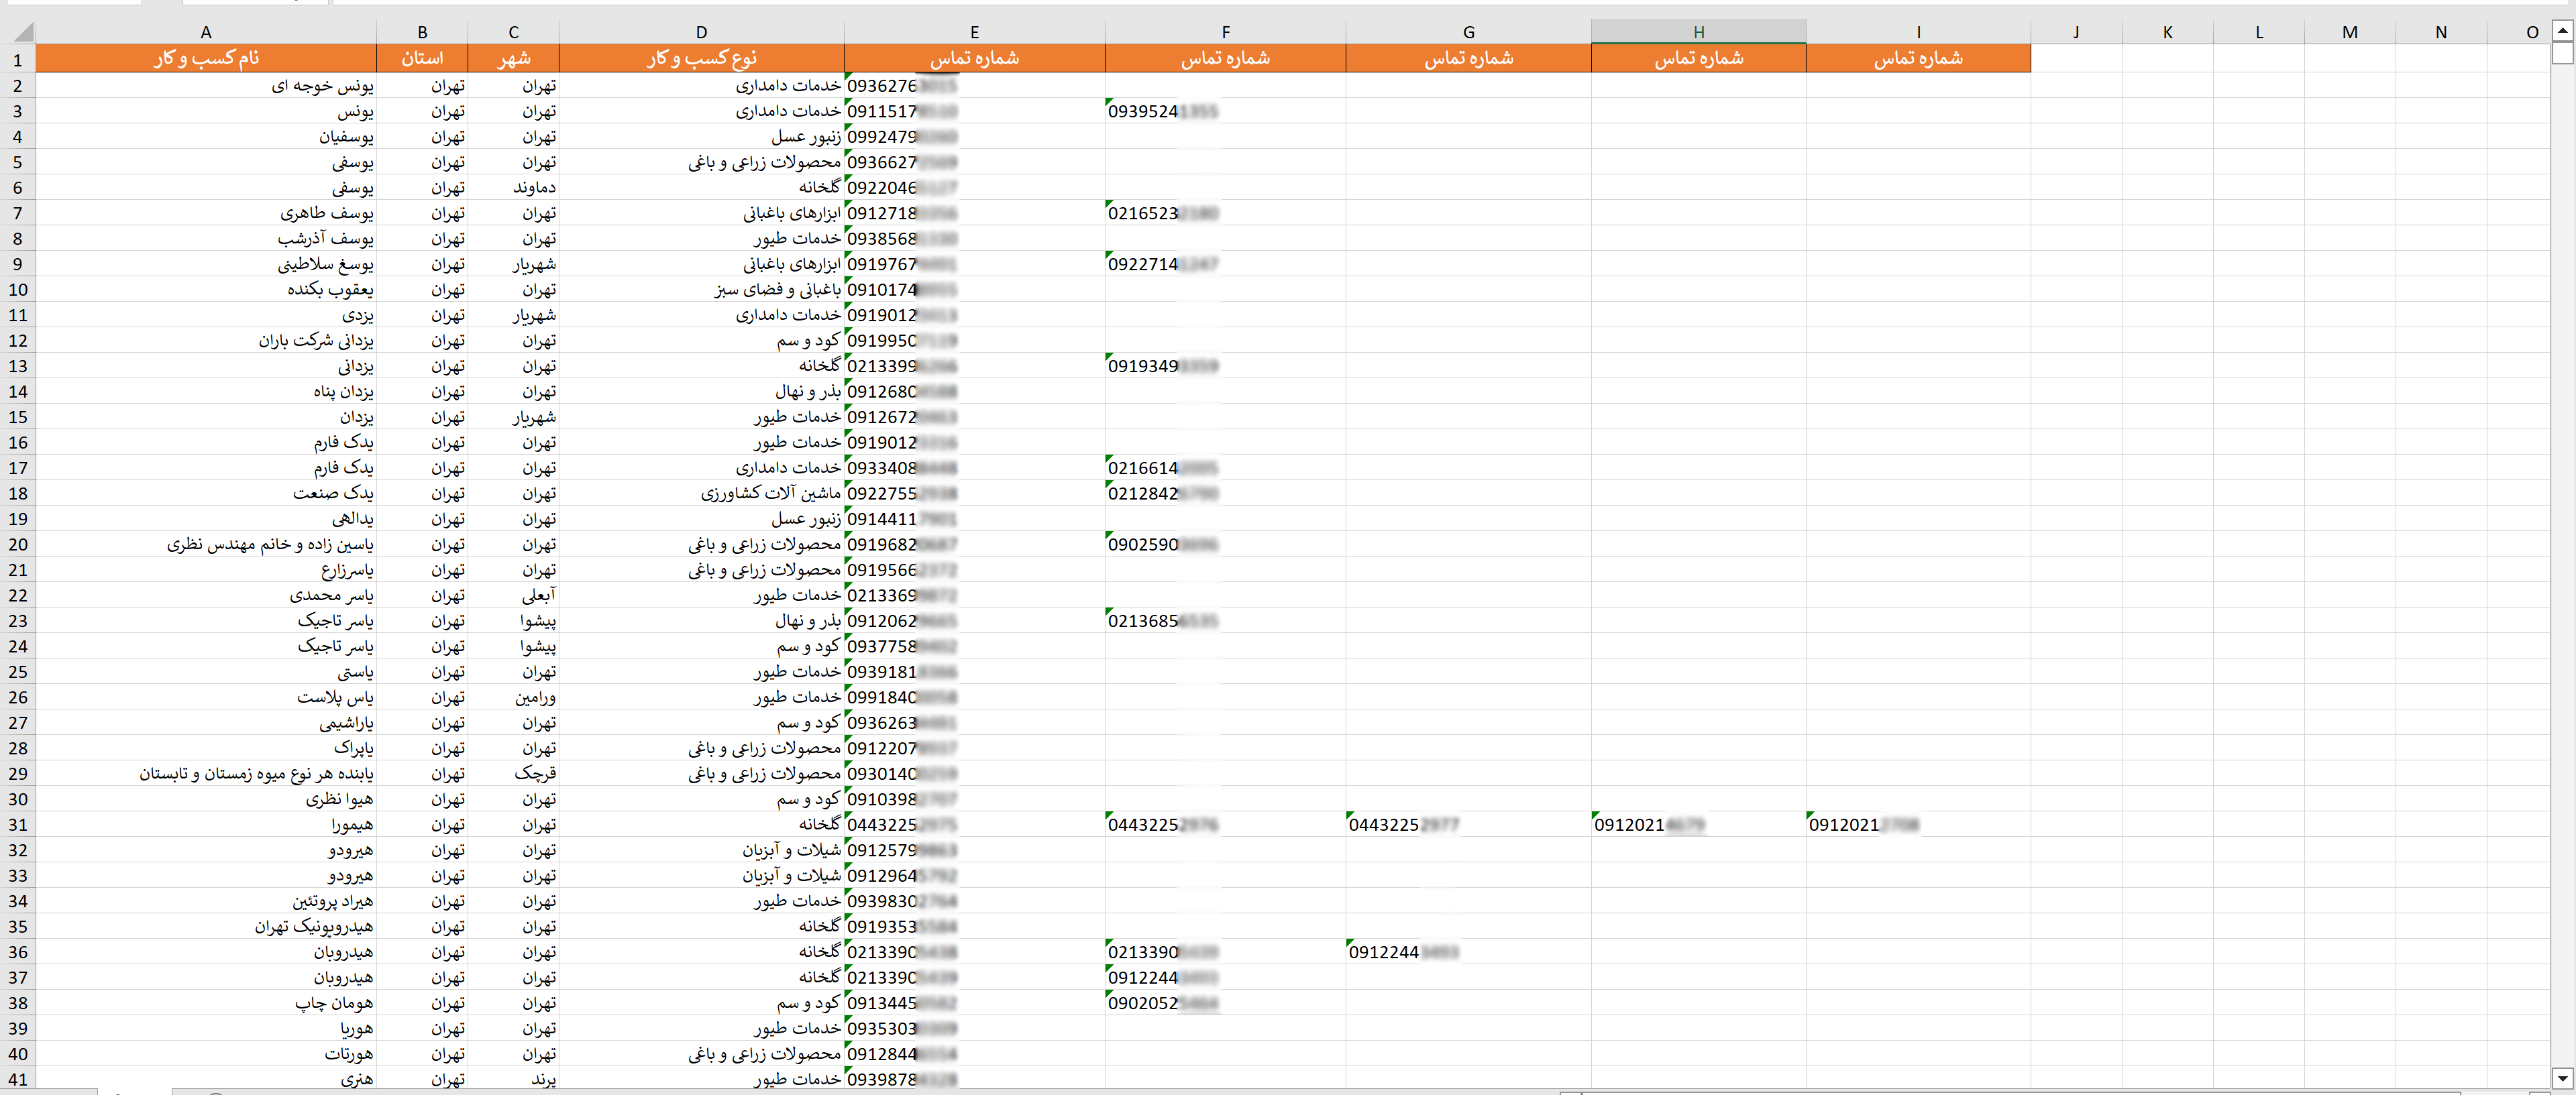Select row 31 header number
Screen dimensions: 2576x1095
click(18, 824)
